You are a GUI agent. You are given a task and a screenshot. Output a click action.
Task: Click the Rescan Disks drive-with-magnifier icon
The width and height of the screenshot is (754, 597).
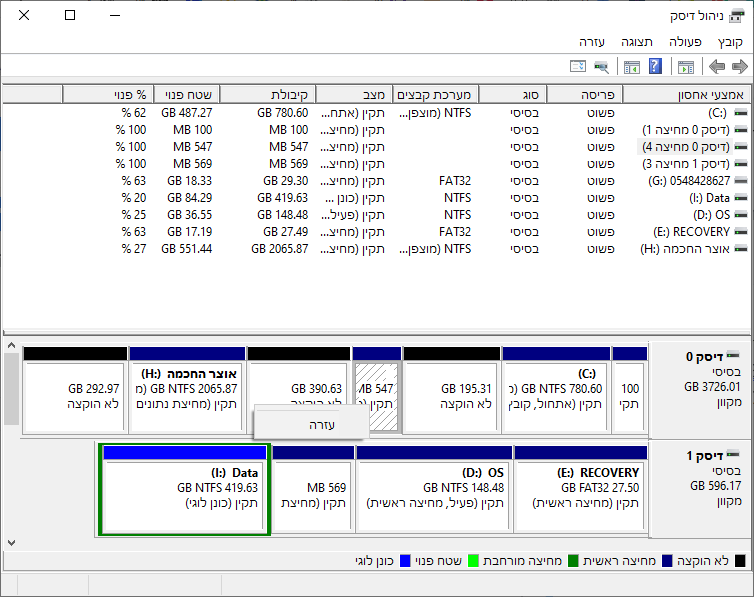coord(601,67)
